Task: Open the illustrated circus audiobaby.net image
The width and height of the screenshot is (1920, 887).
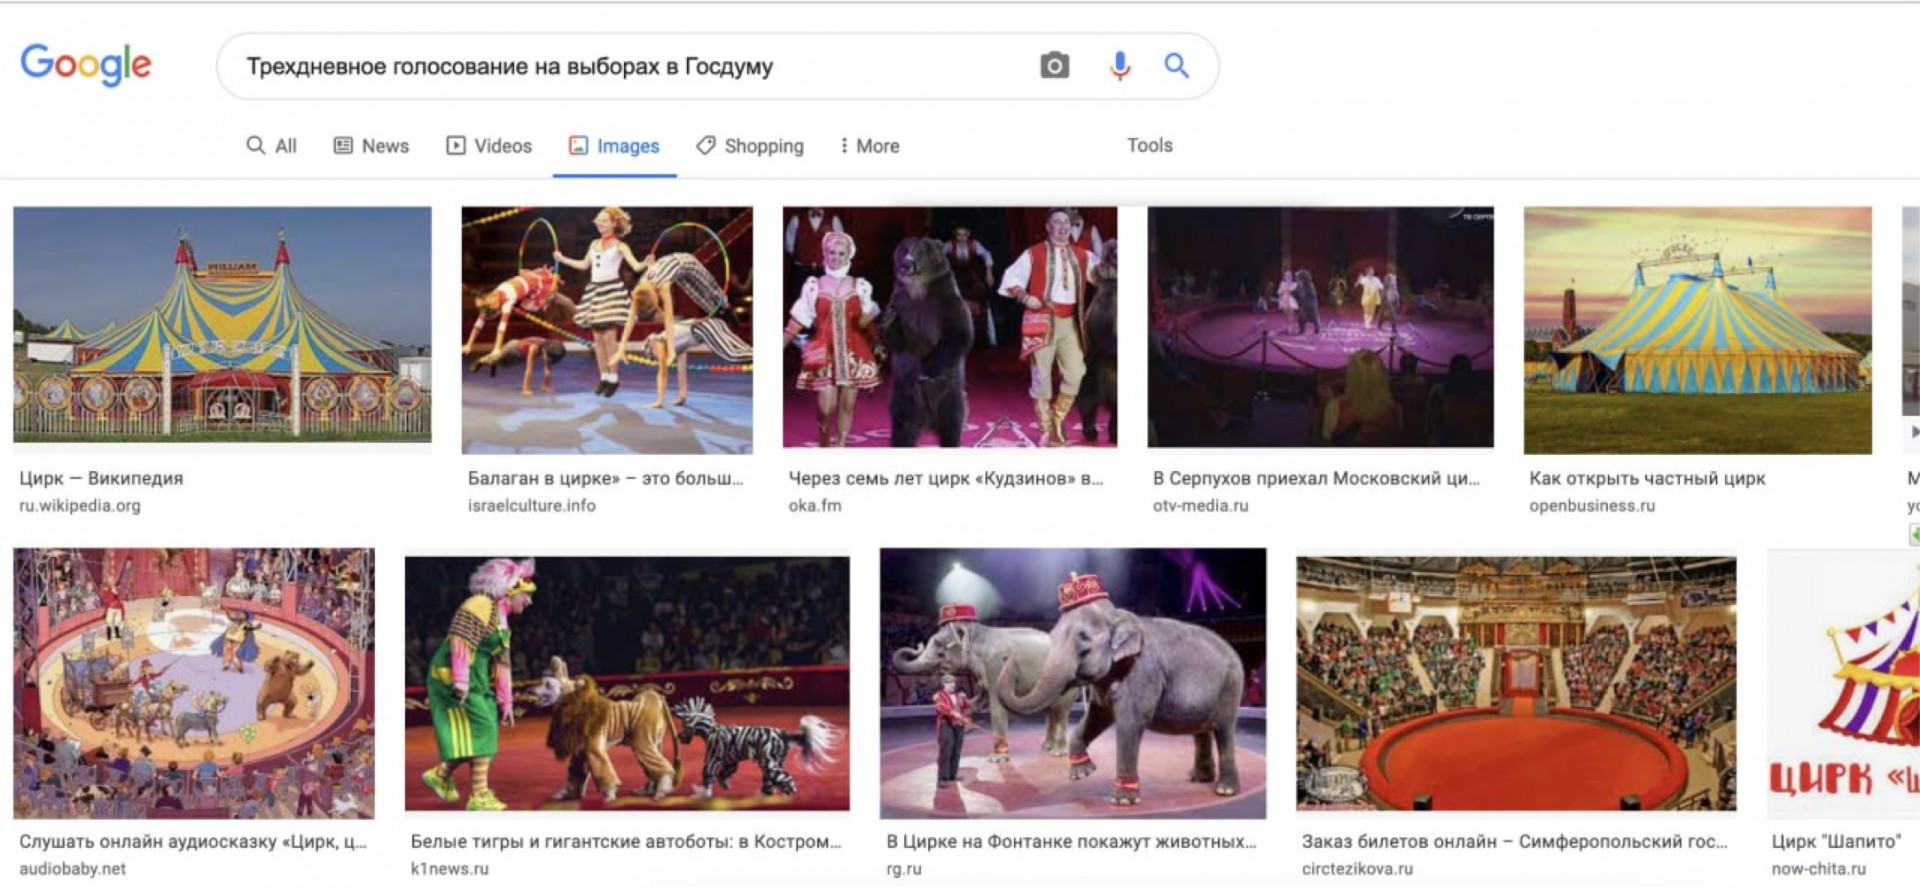Action: click(194, 683)
